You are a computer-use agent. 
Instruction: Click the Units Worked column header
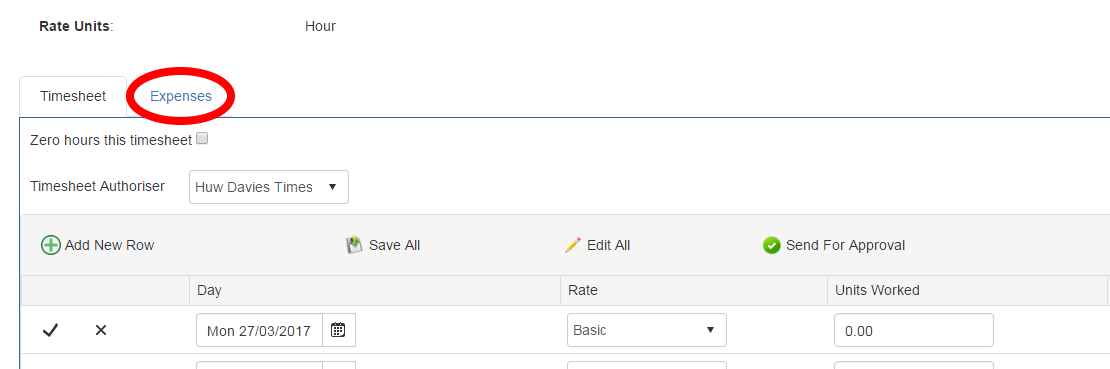(877, 290)
